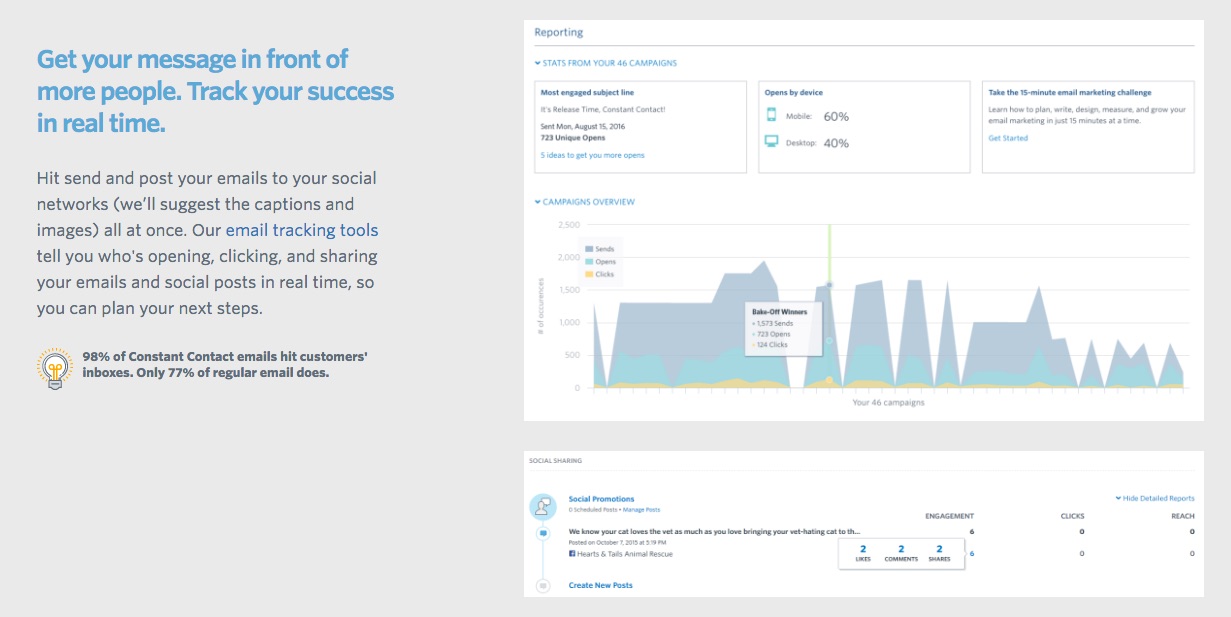Collapse the Stats From Your 46 Campaigns section
This screenshot has width=1231, height=617.
[x=606, y=63]
